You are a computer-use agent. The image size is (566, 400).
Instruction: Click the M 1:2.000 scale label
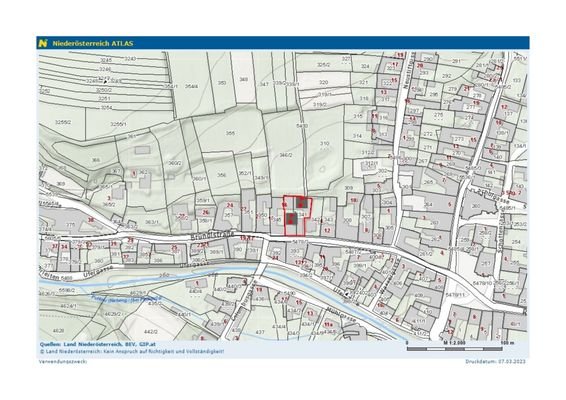coord(454,343)
